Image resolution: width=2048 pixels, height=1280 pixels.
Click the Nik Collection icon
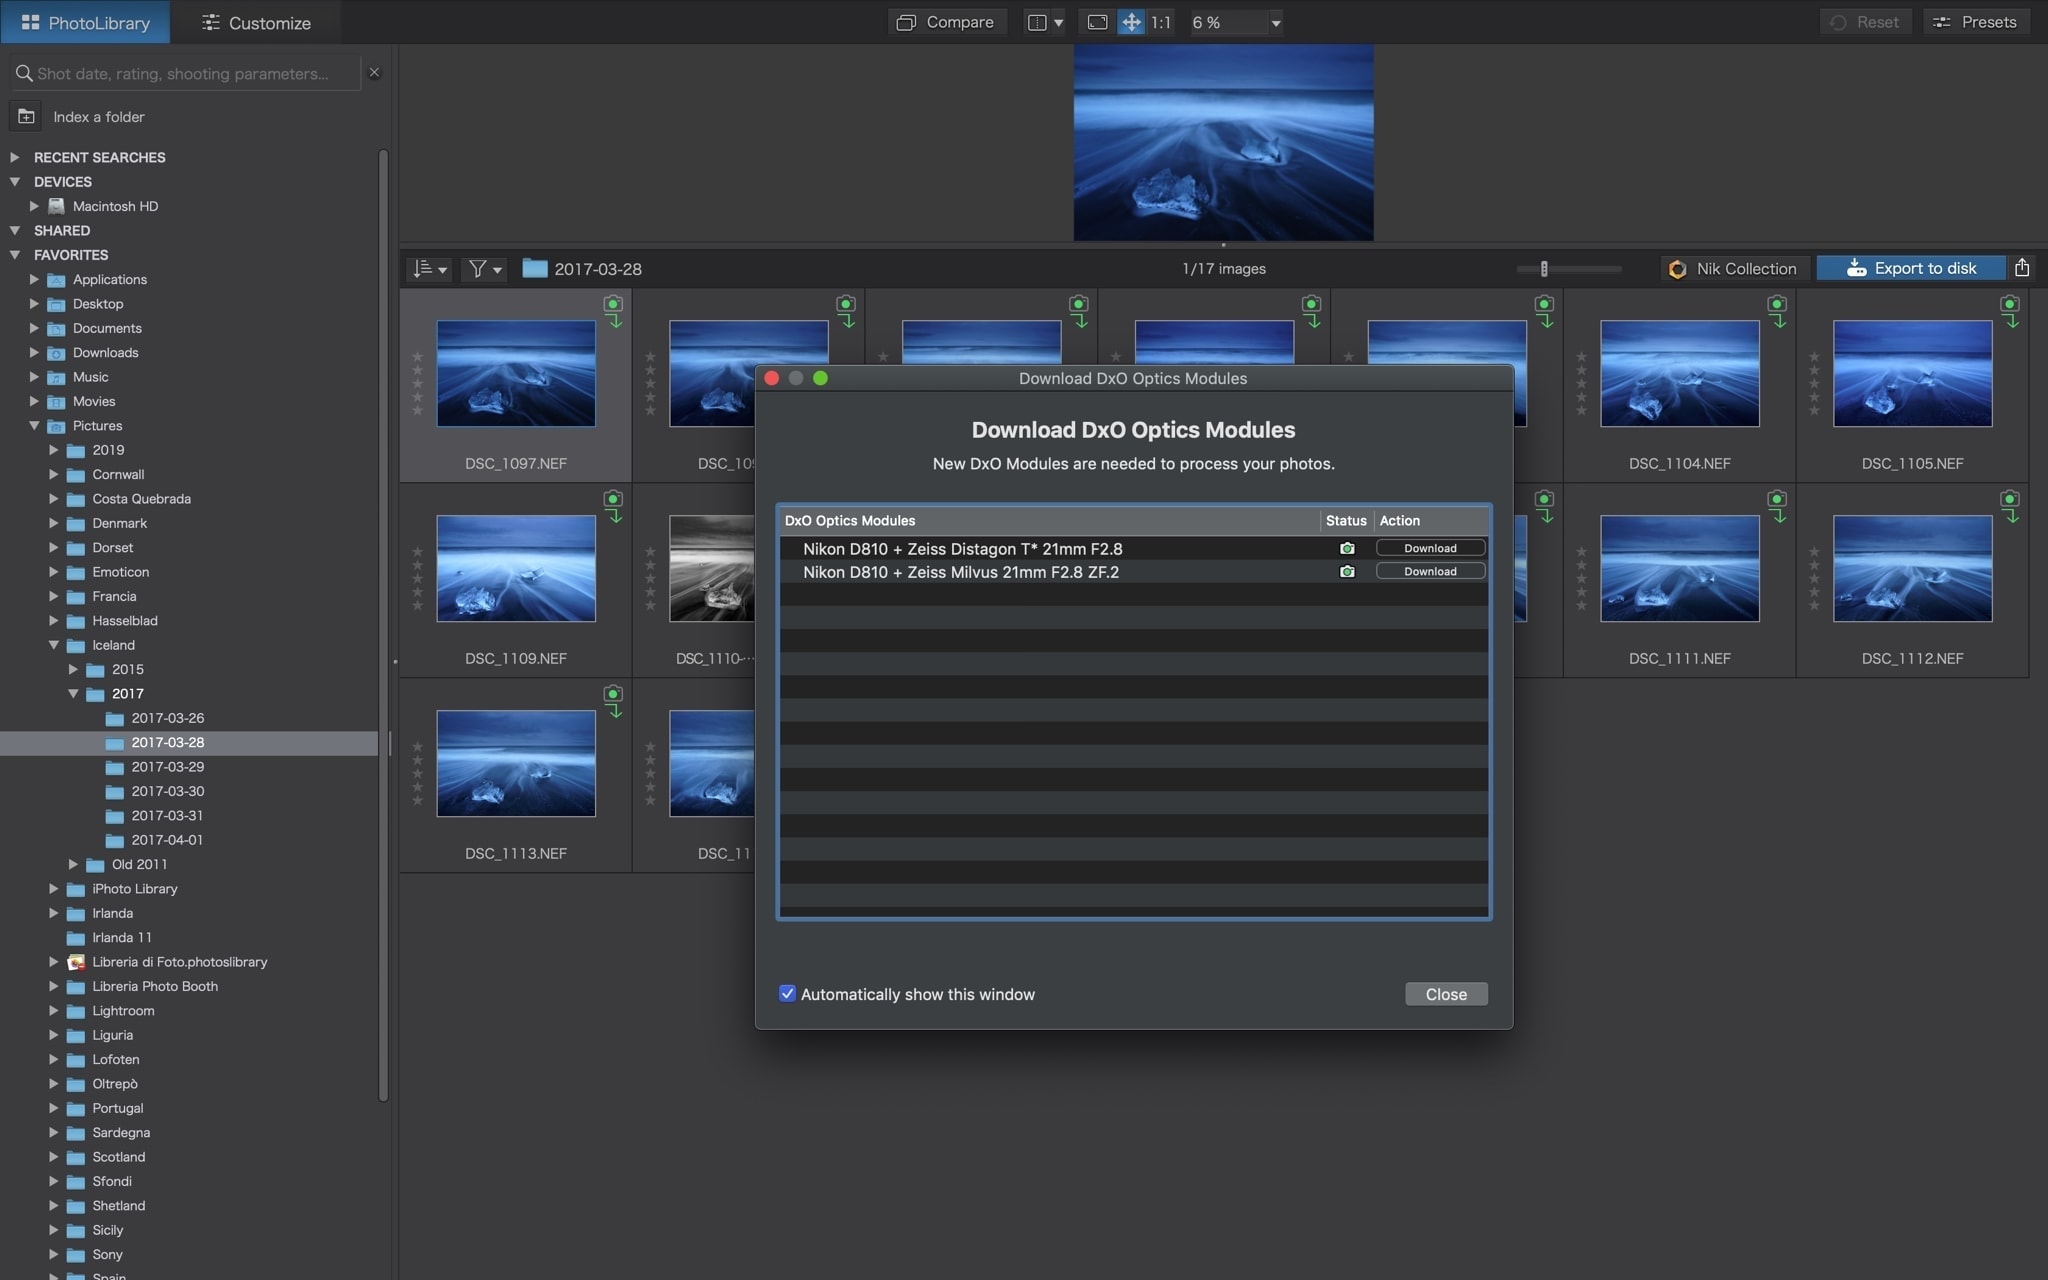(1678, 269)
